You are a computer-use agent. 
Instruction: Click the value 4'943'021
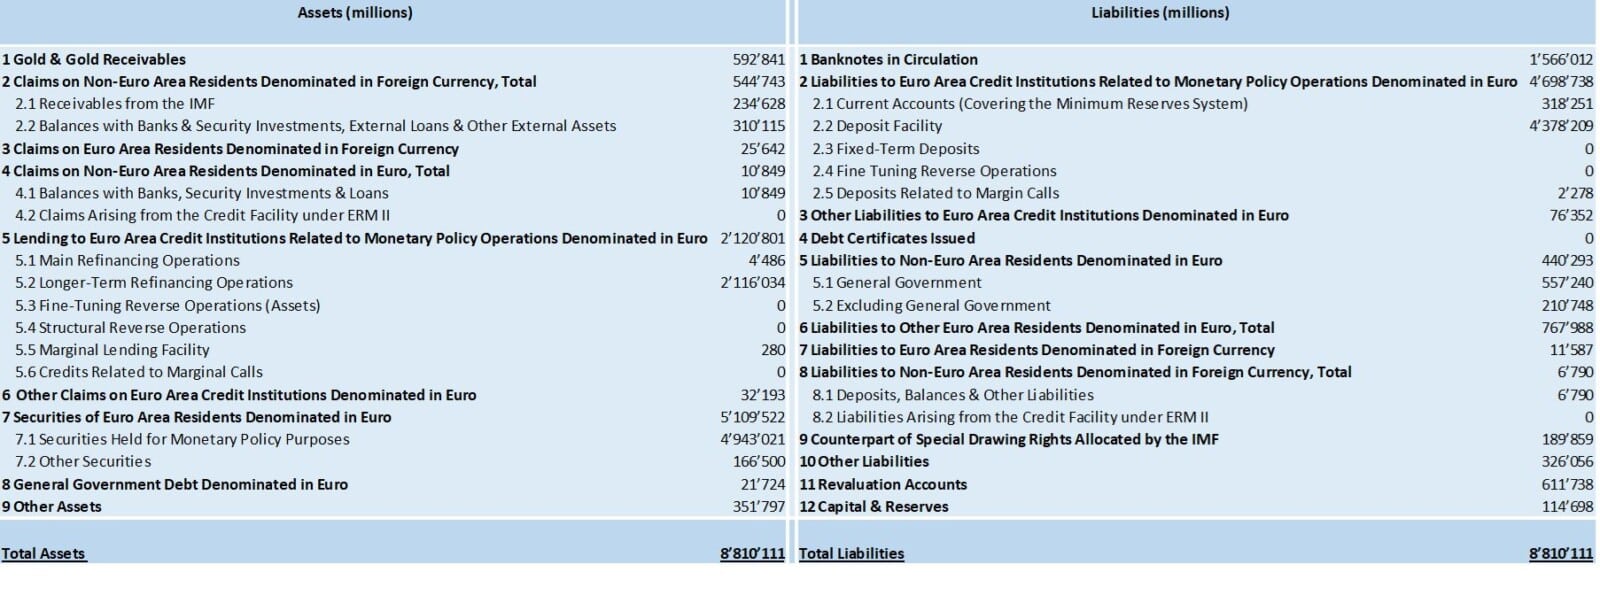click(x=753, y=439)
